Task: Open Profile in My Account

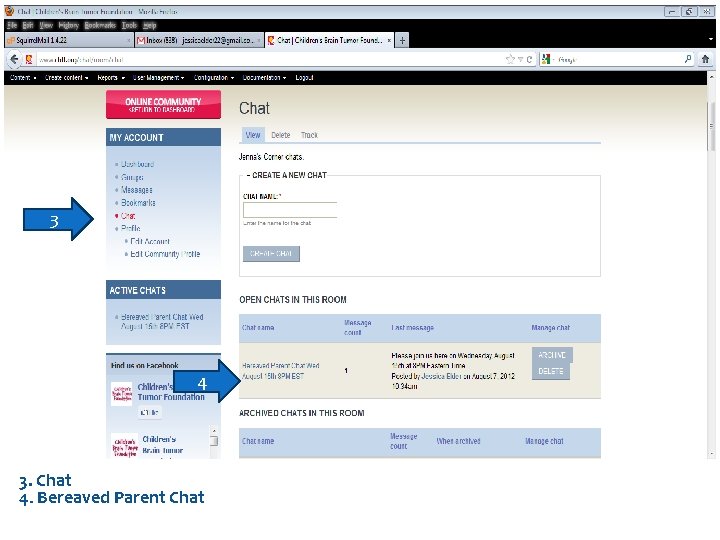Action: (130, 228)
